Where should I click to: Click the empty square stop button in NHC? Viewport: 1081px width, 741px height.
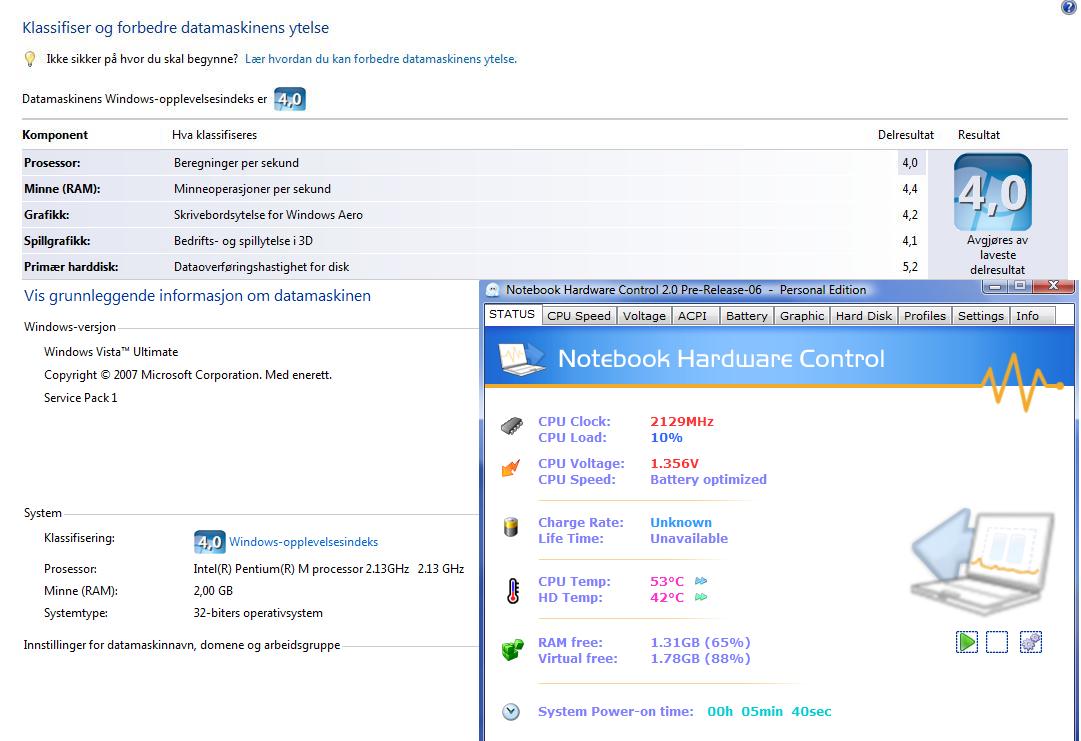pos(997,642)
